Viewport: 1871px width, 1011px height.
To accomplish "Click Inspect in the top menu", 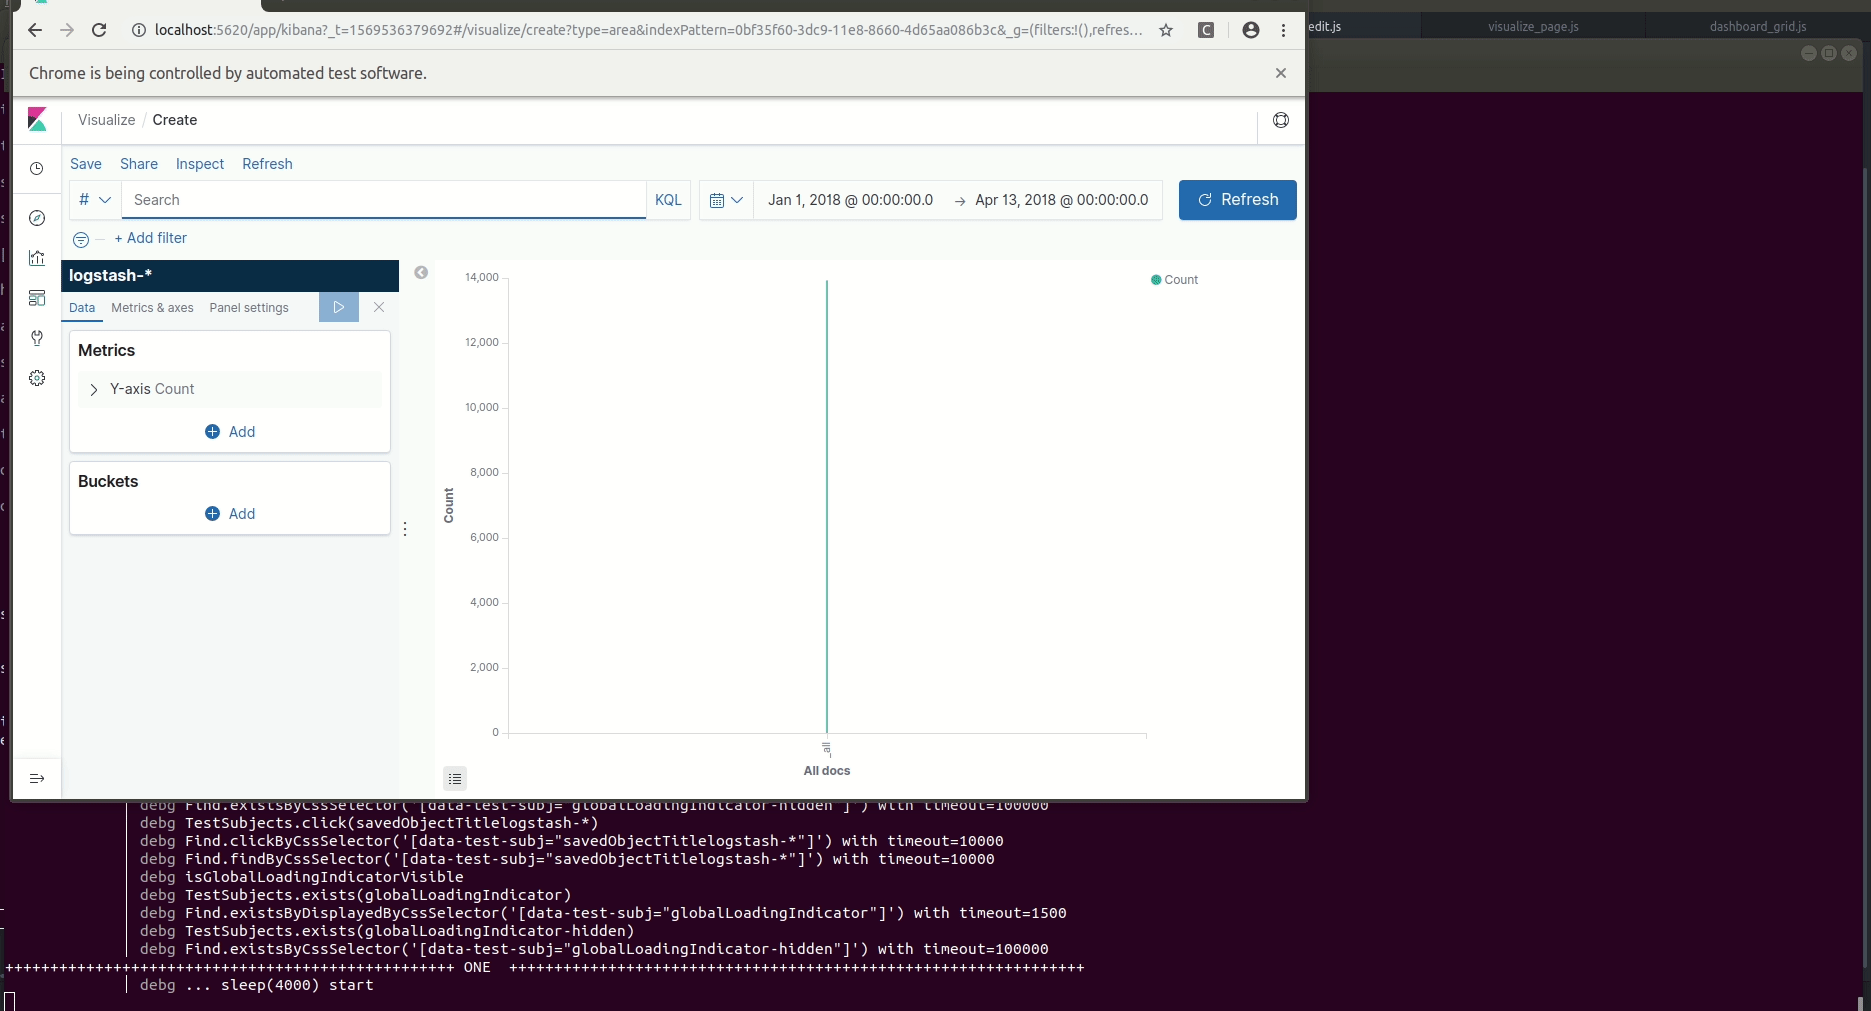I will 200,164.
